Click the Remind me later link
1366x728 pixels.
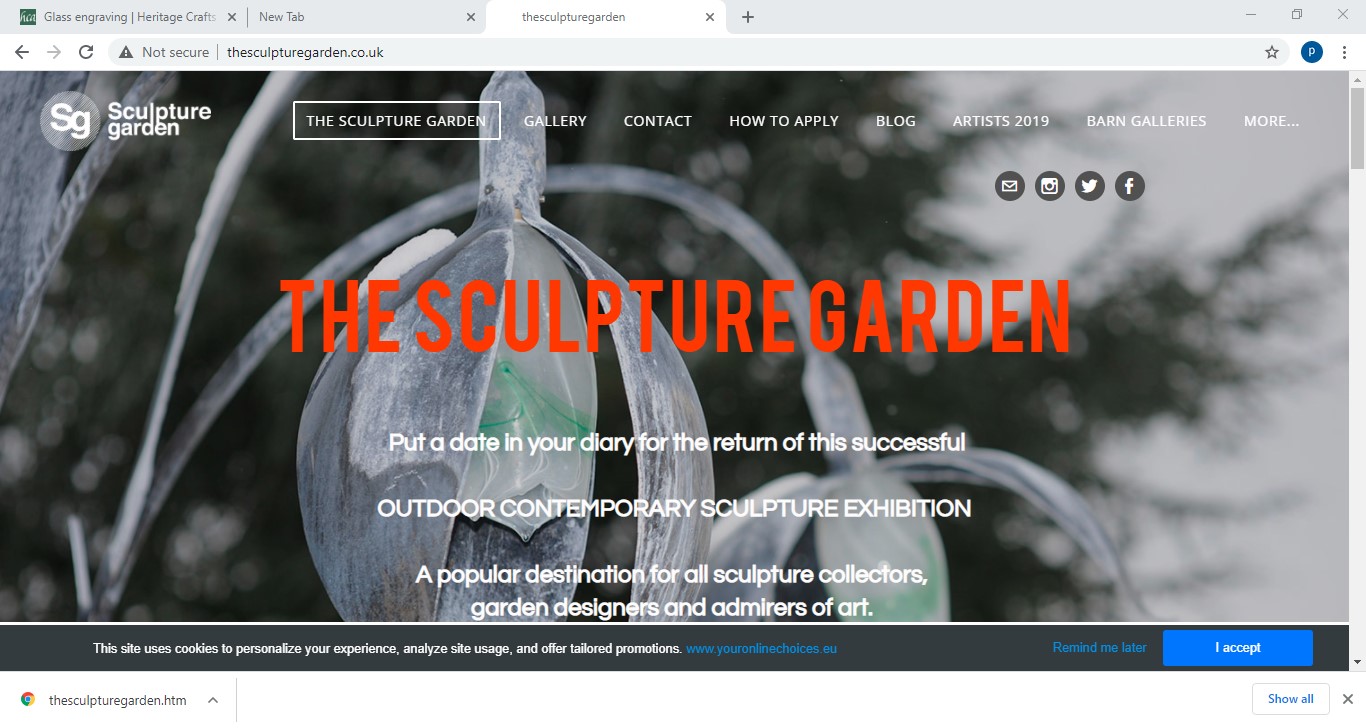coord(1099,648)
